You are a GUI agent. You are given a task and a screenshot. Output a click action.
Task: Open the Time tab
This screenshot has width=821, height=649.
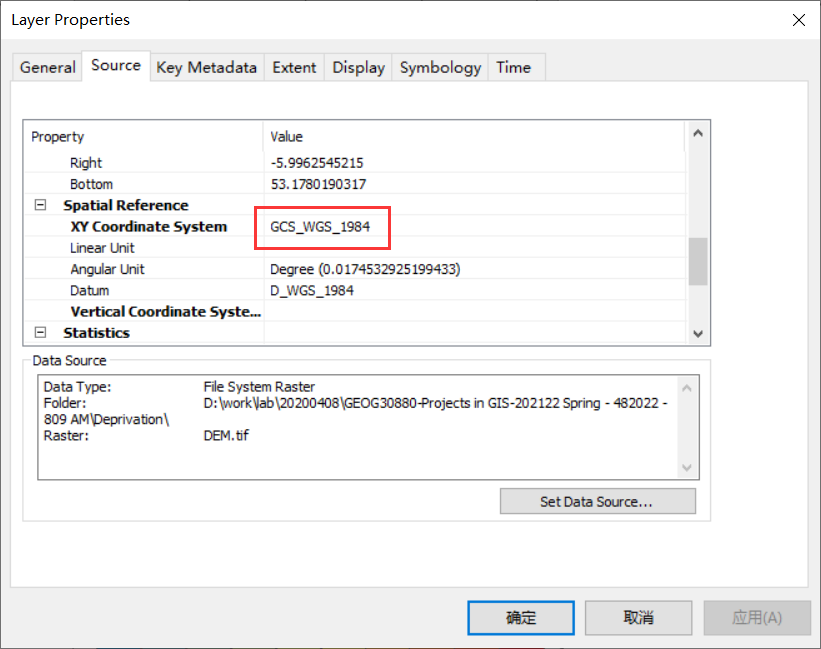[x=513, y=67]
